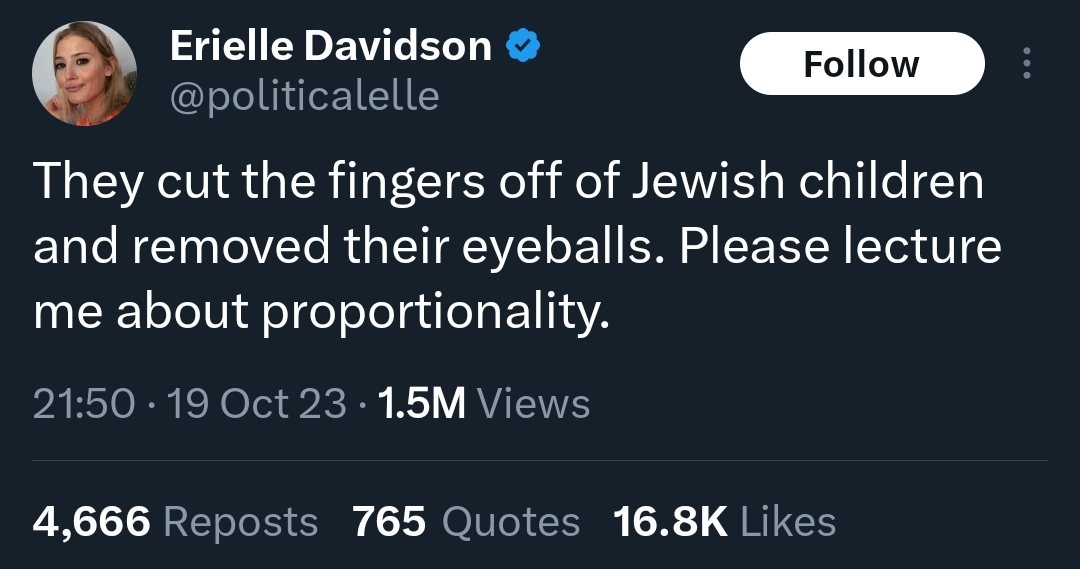Open the Erielle Davidson display name link
Screen dimensions: 1080x569
click(x=331, y=46)
